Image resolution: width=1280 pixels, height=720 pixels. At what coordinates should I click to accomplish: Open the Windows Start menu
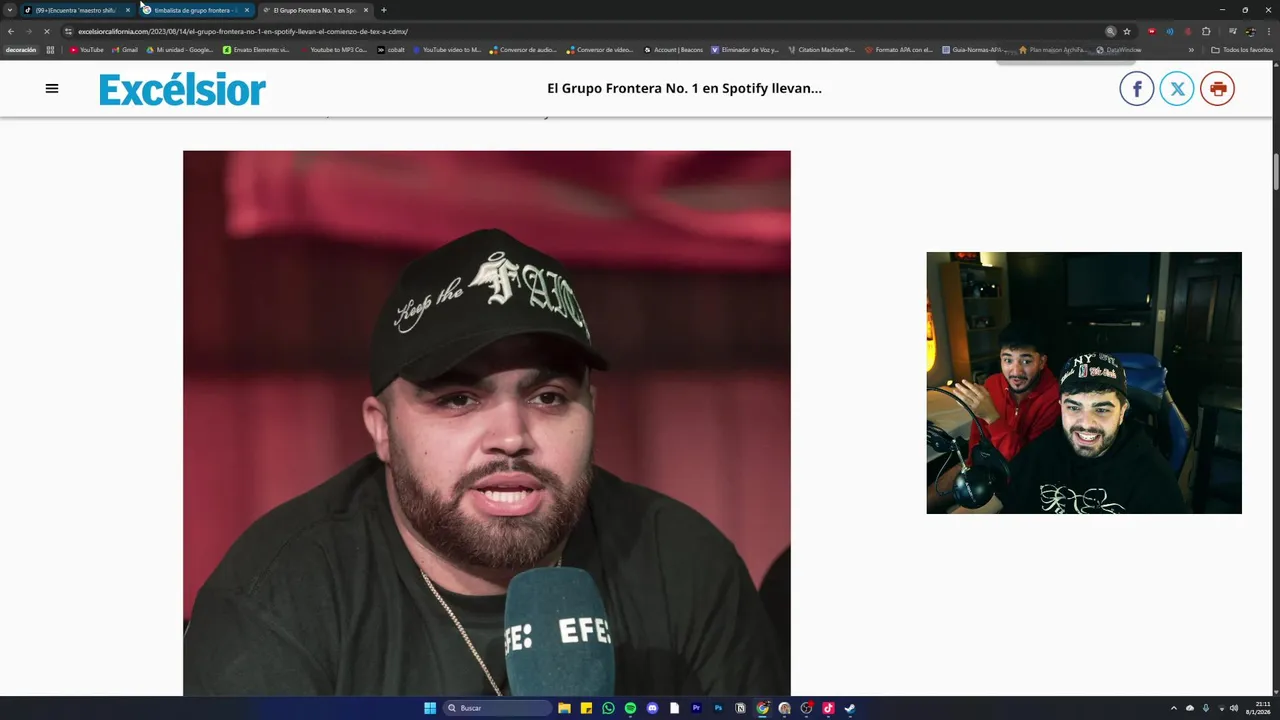(x=430, y=708)
